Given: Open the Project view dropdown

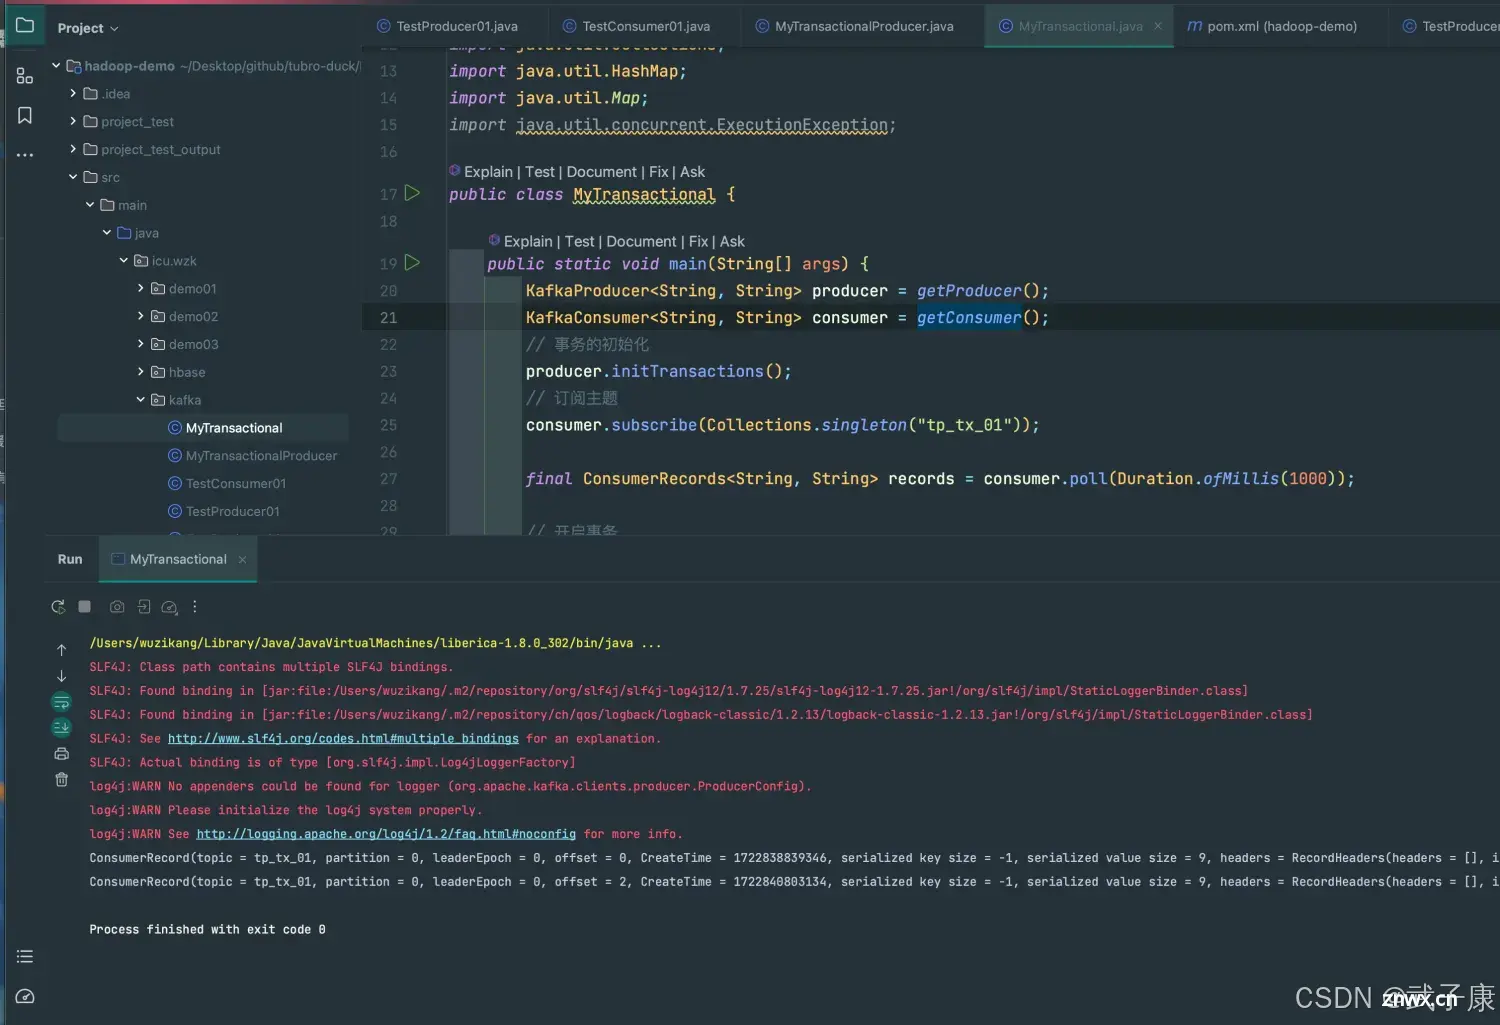Looking at the screenshot, I should [88, 28].
